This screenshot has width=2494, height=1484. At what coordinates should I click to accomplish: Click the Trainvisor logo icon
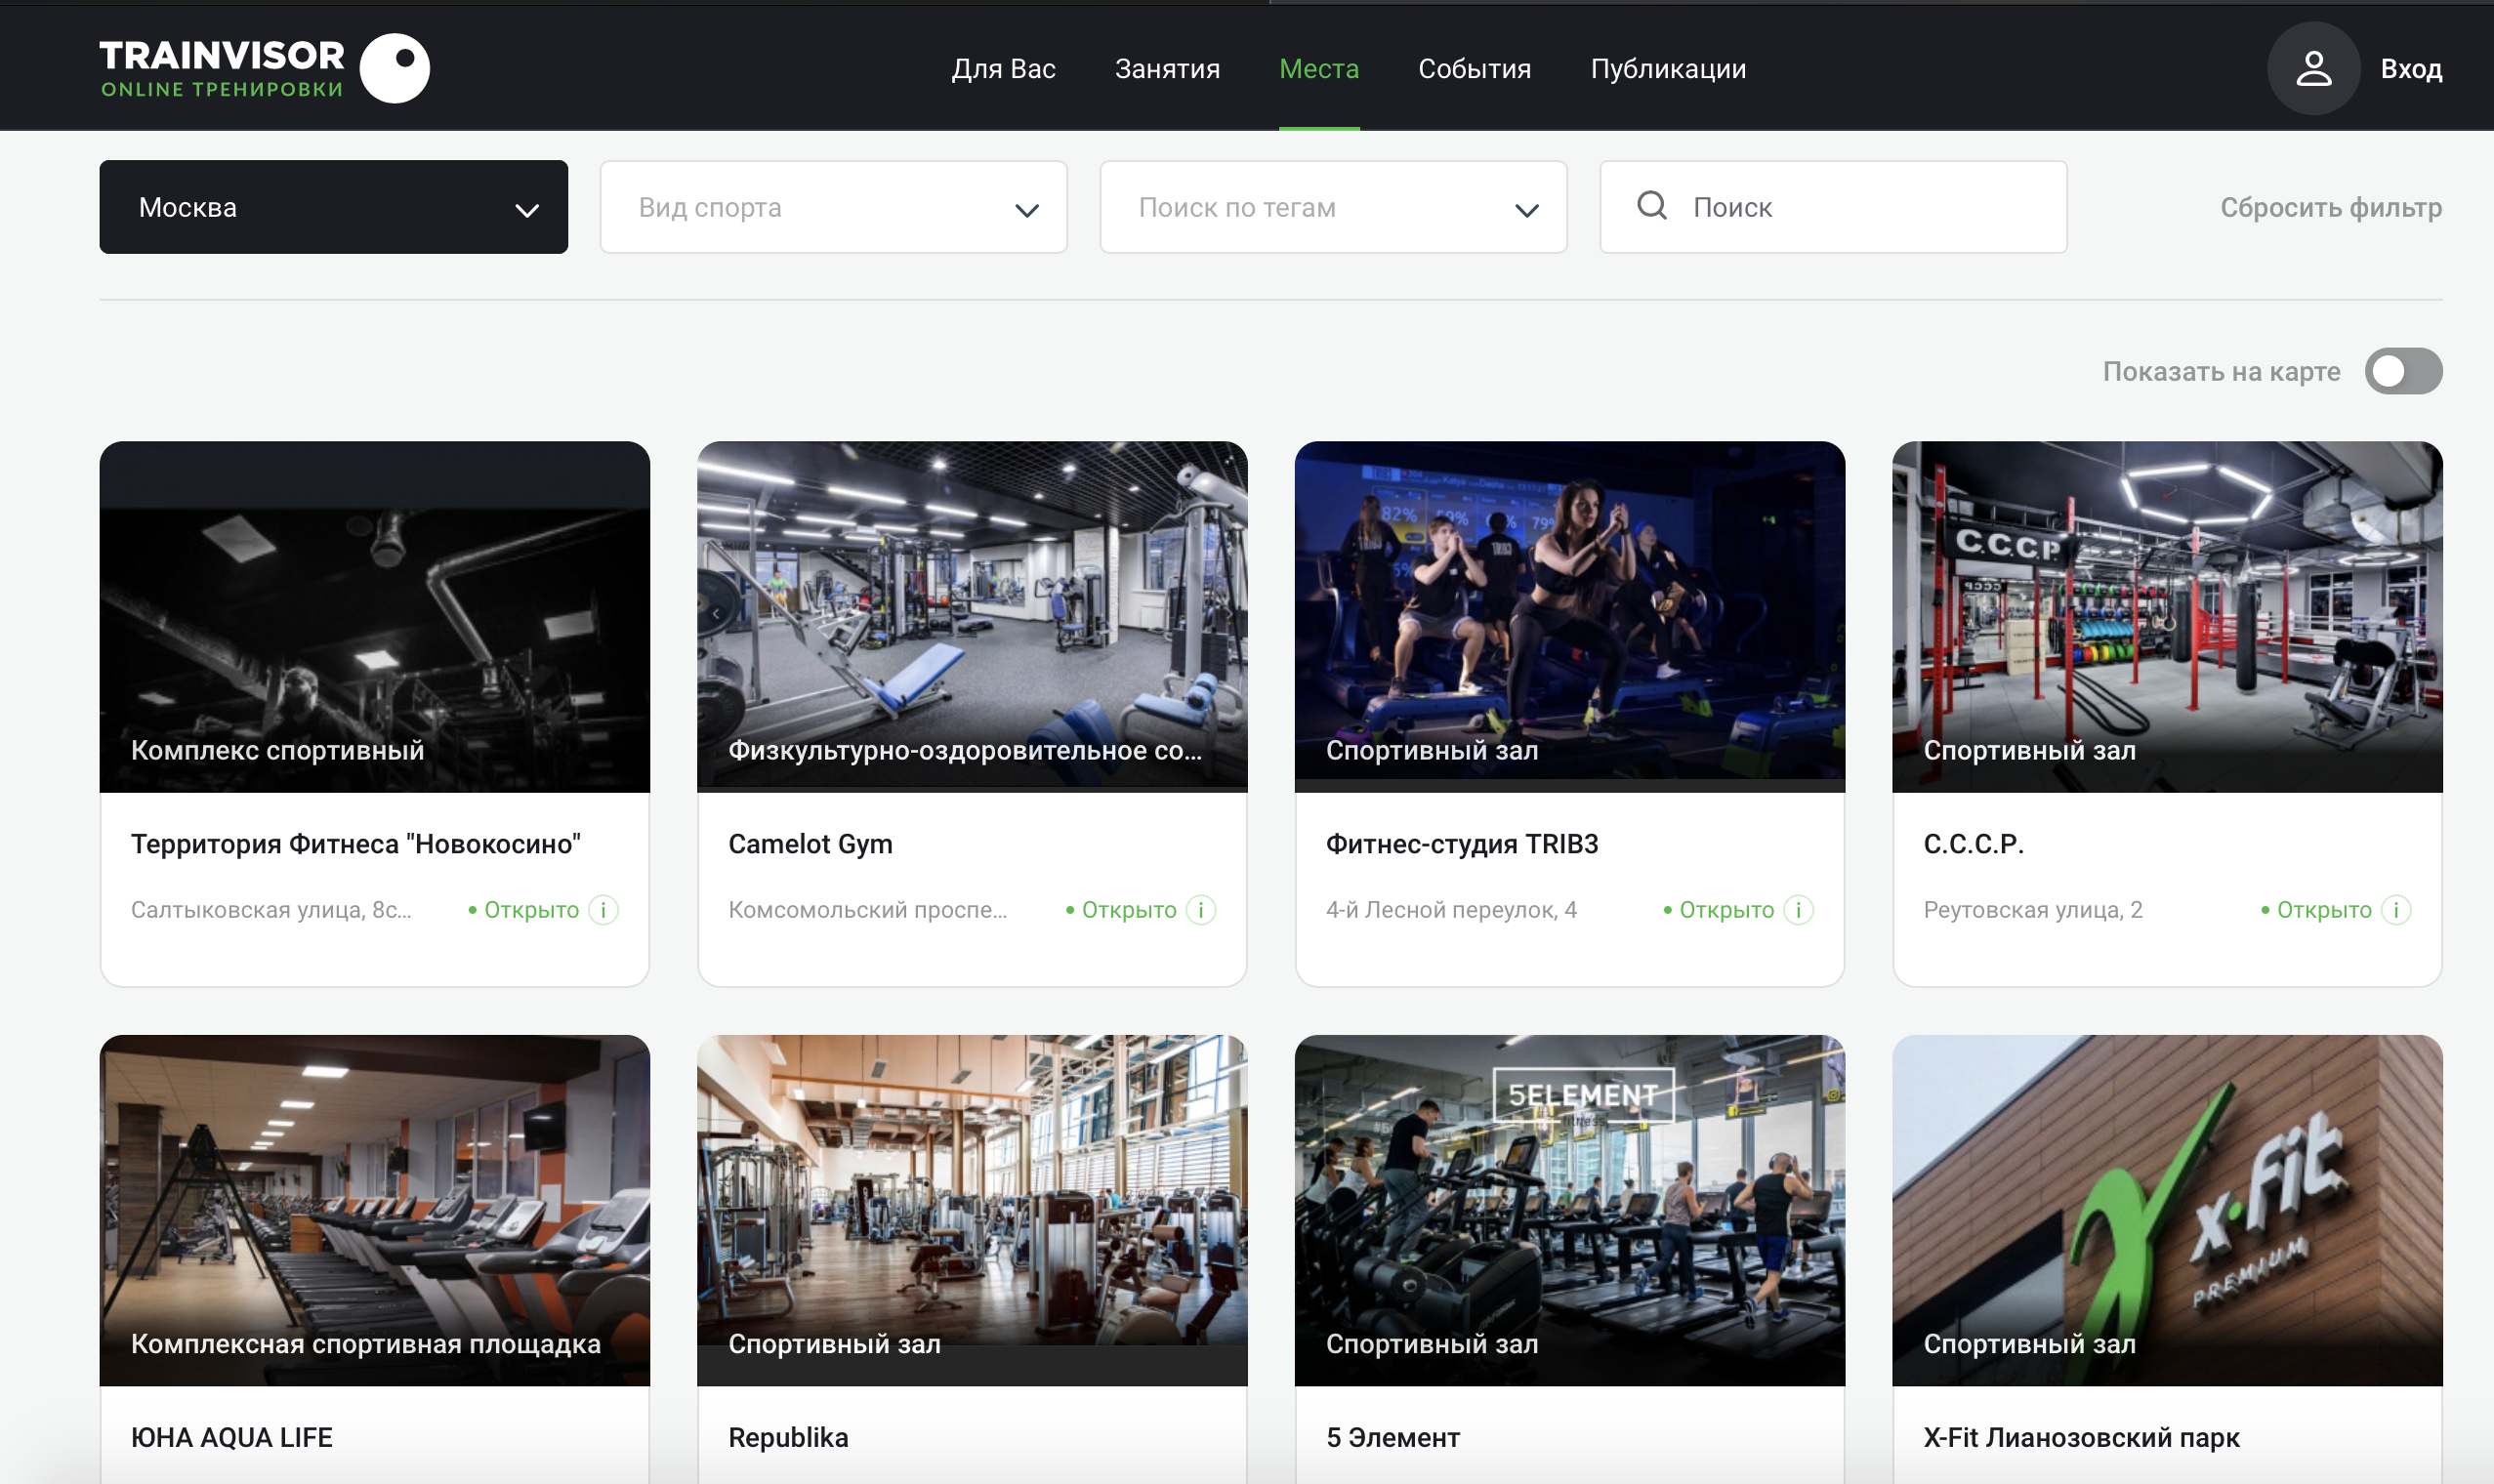pyautogui.click(x=394, y=68)
